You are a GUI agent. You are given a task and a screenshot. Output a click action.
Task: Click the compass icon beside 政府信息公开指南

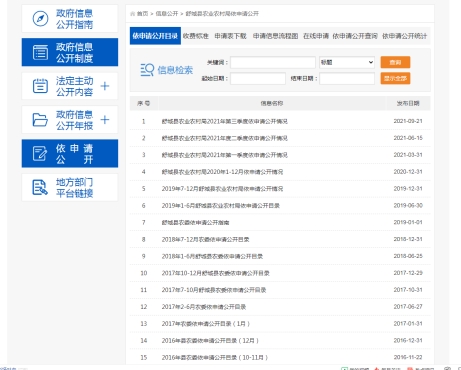[x=40, y=19]
